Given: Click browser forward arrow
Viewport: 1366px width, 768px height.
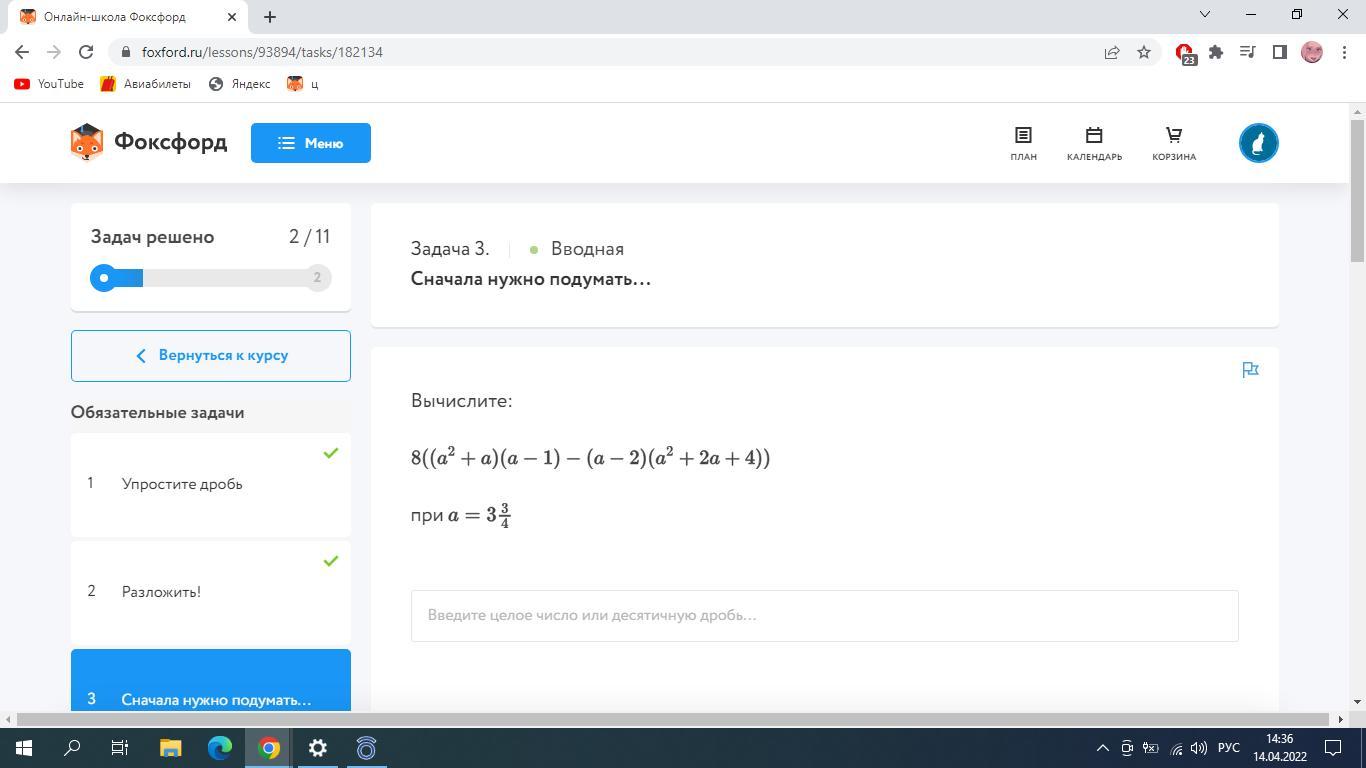Looking at the screenshot, I should (54, 52).
